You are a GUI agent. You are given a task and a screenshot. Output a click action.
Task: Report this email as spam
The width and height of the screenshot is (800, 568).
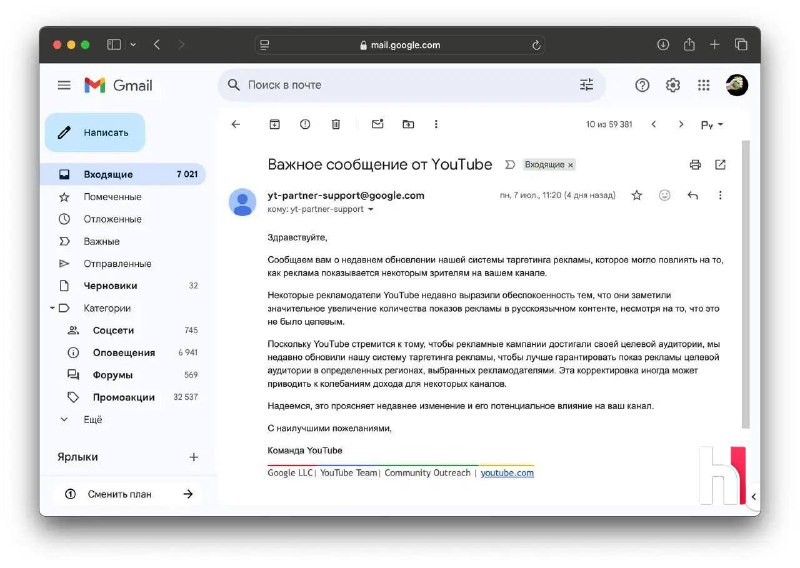[x=305, y=124]
